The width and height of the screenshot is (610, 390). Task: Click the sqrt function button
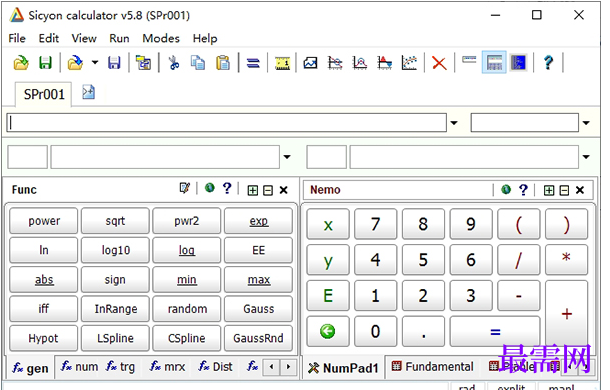coord(115,221)
